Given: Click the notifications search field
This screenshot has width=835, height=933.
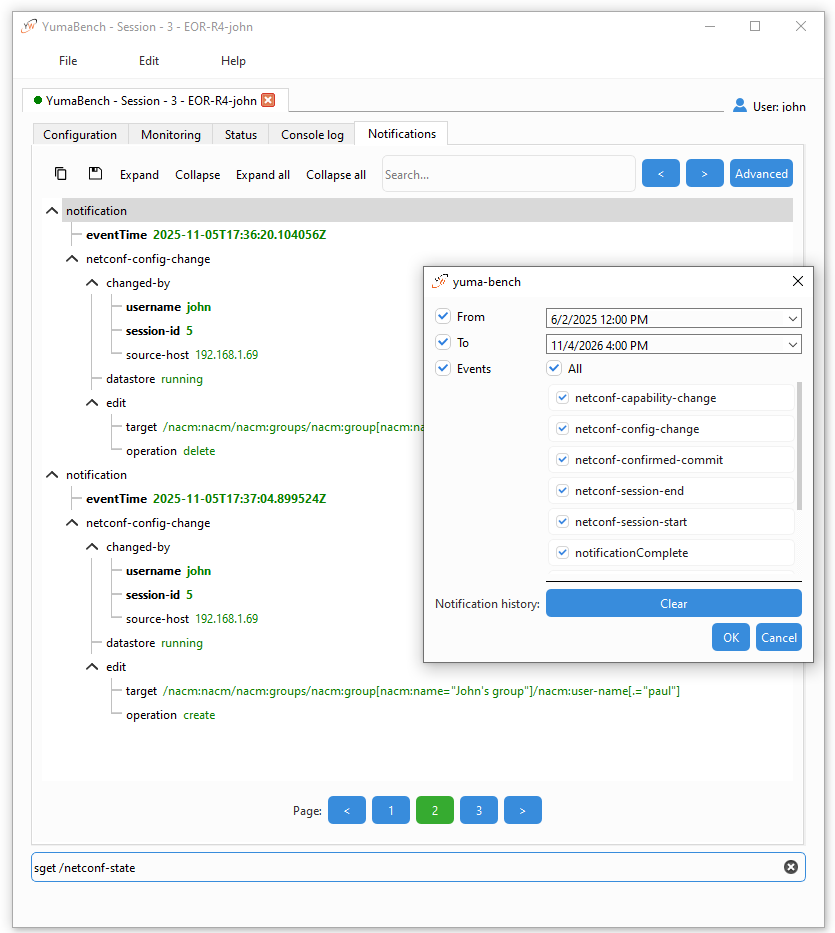Looking at the screenshot, I should pyautogui.click(x=508, y=174).
